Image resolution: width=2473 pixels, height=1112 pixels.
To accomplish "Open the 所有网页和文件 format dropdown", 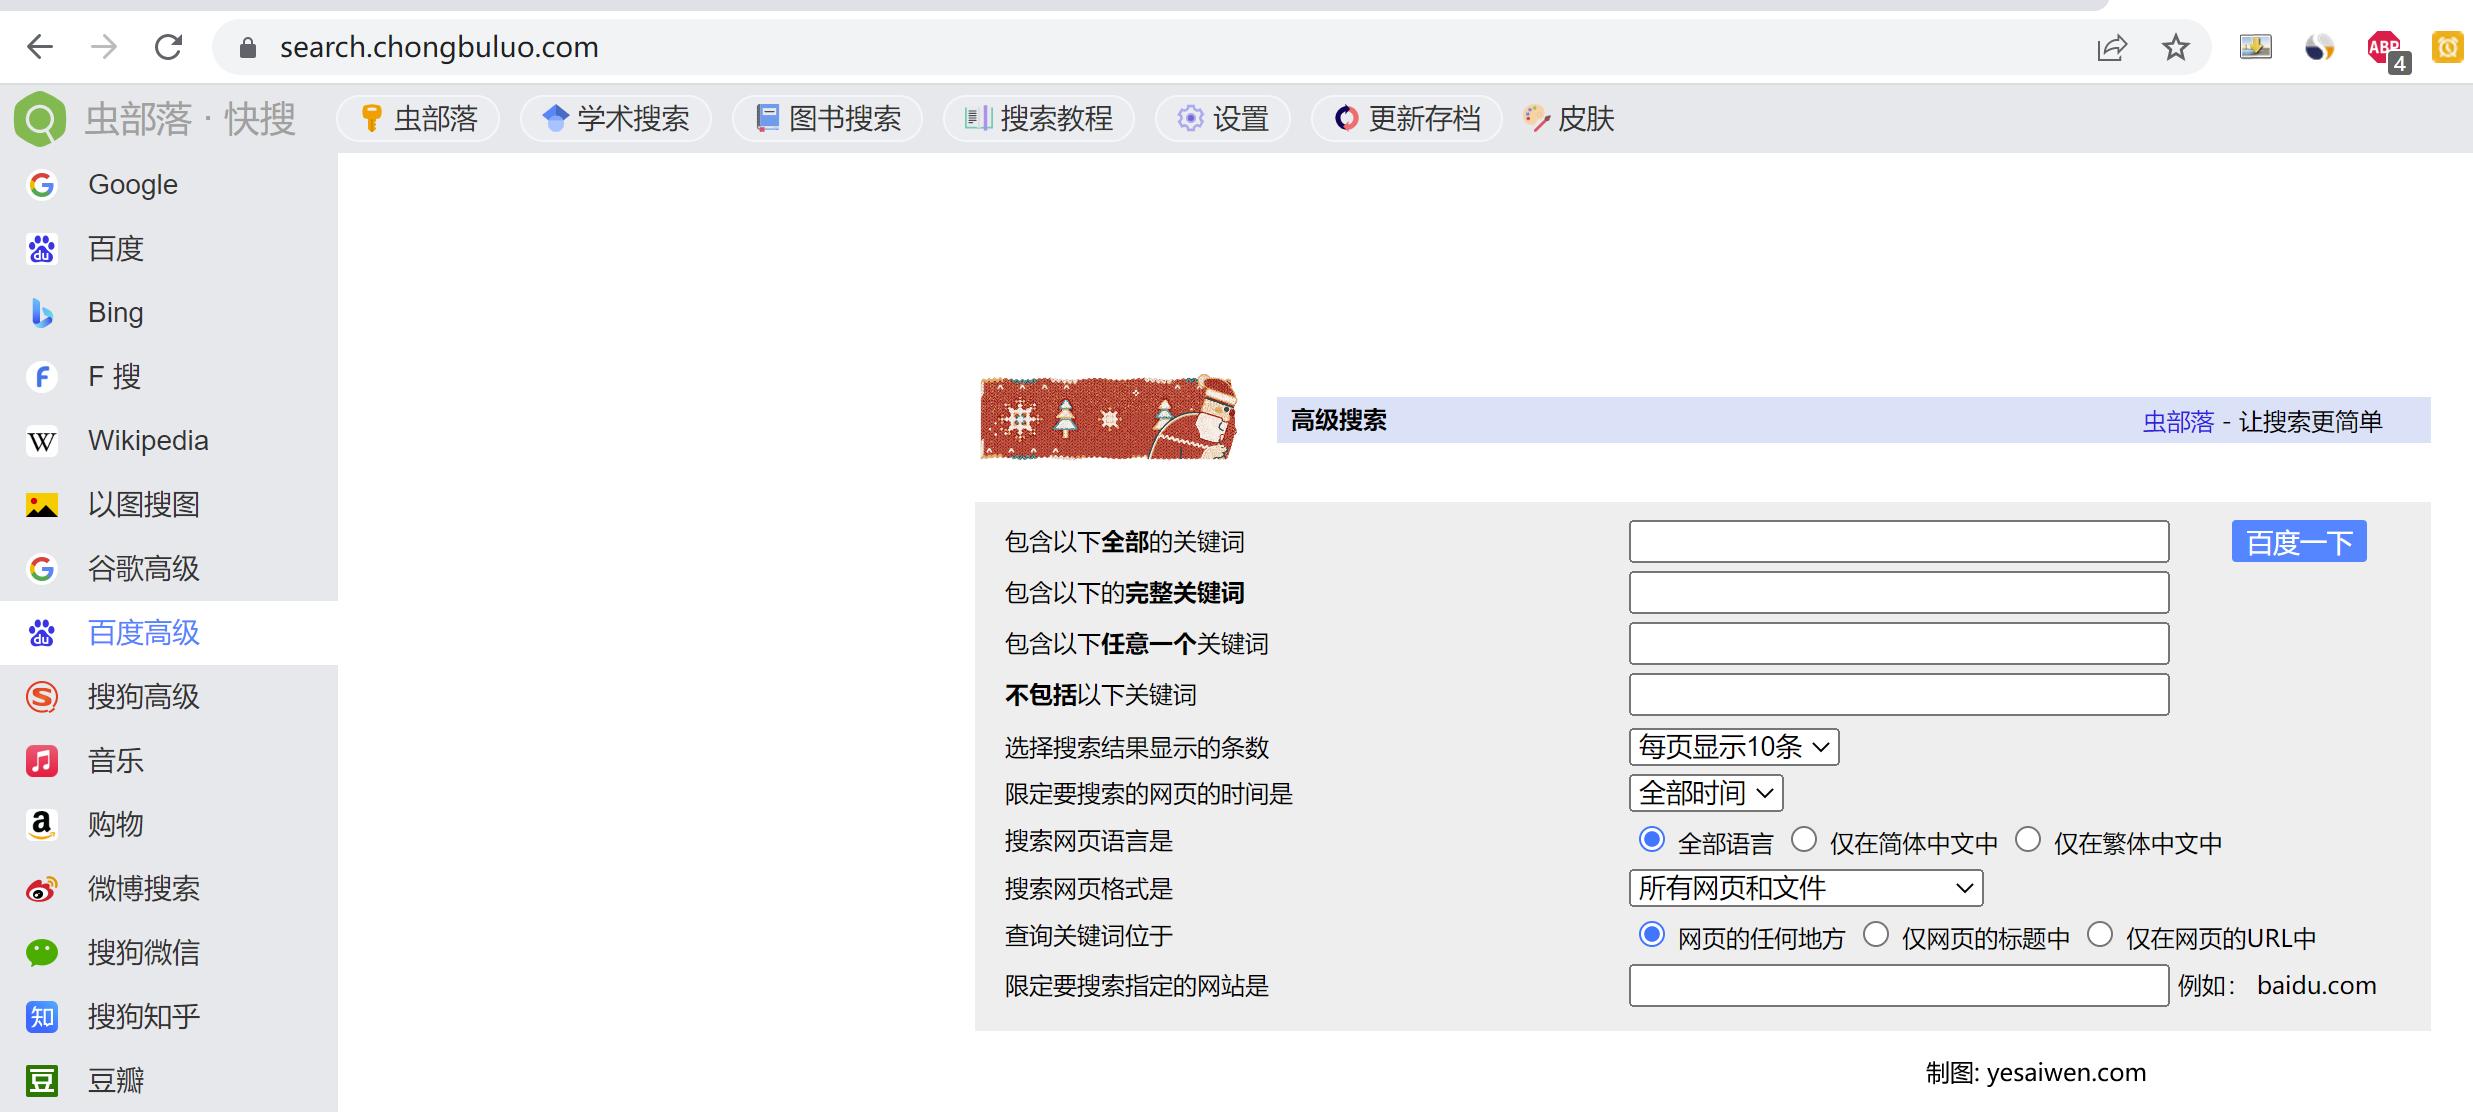I will [x=1805, y=888].
